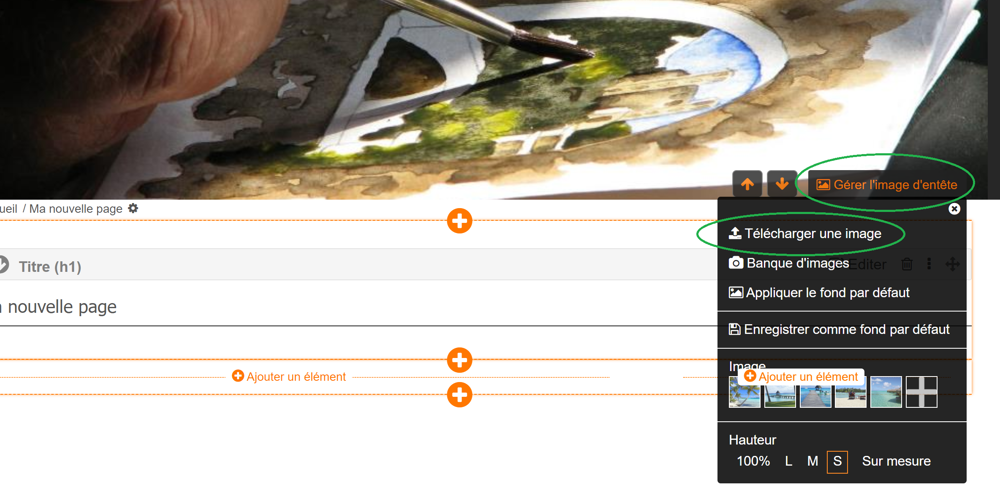Click the orange plus circle below title block
This screenshot has height=488, width=1000.
[459, 360]
